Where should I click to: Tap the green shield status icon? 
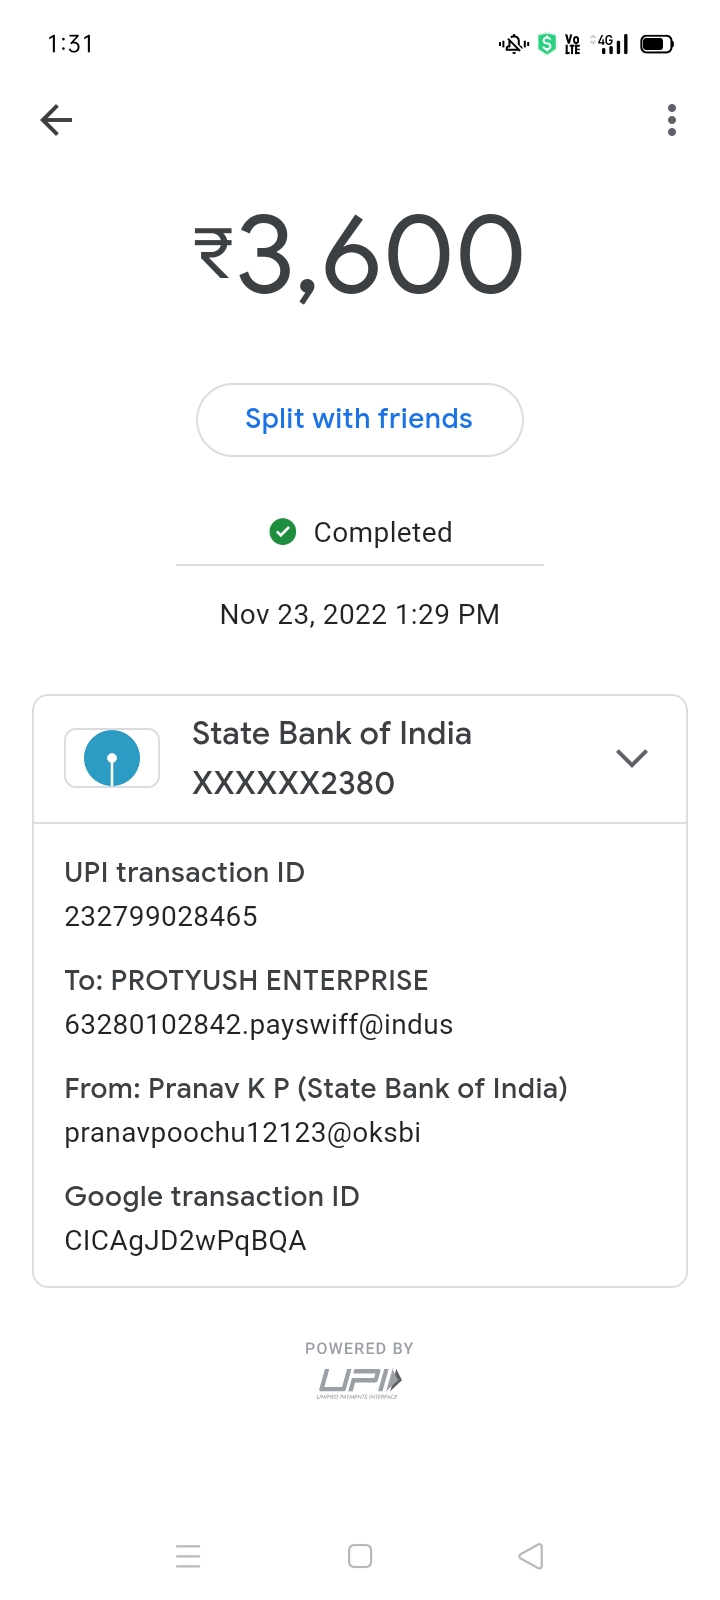point(546,44)
